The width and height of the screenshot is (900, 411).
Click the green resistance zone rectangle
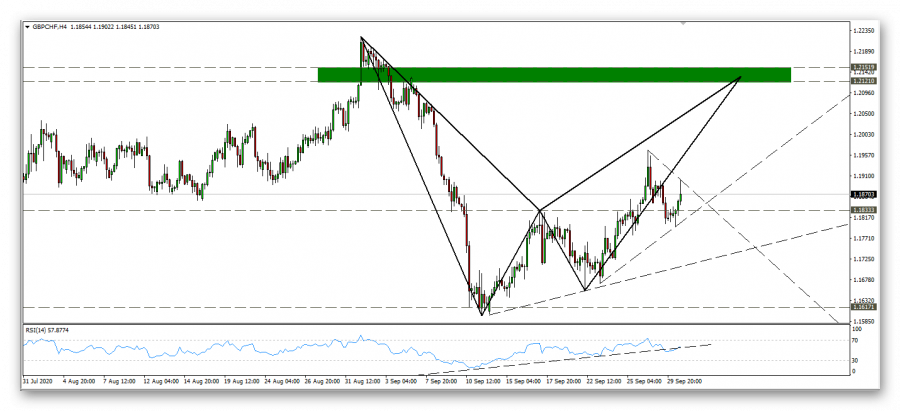[x=553, y=74]
